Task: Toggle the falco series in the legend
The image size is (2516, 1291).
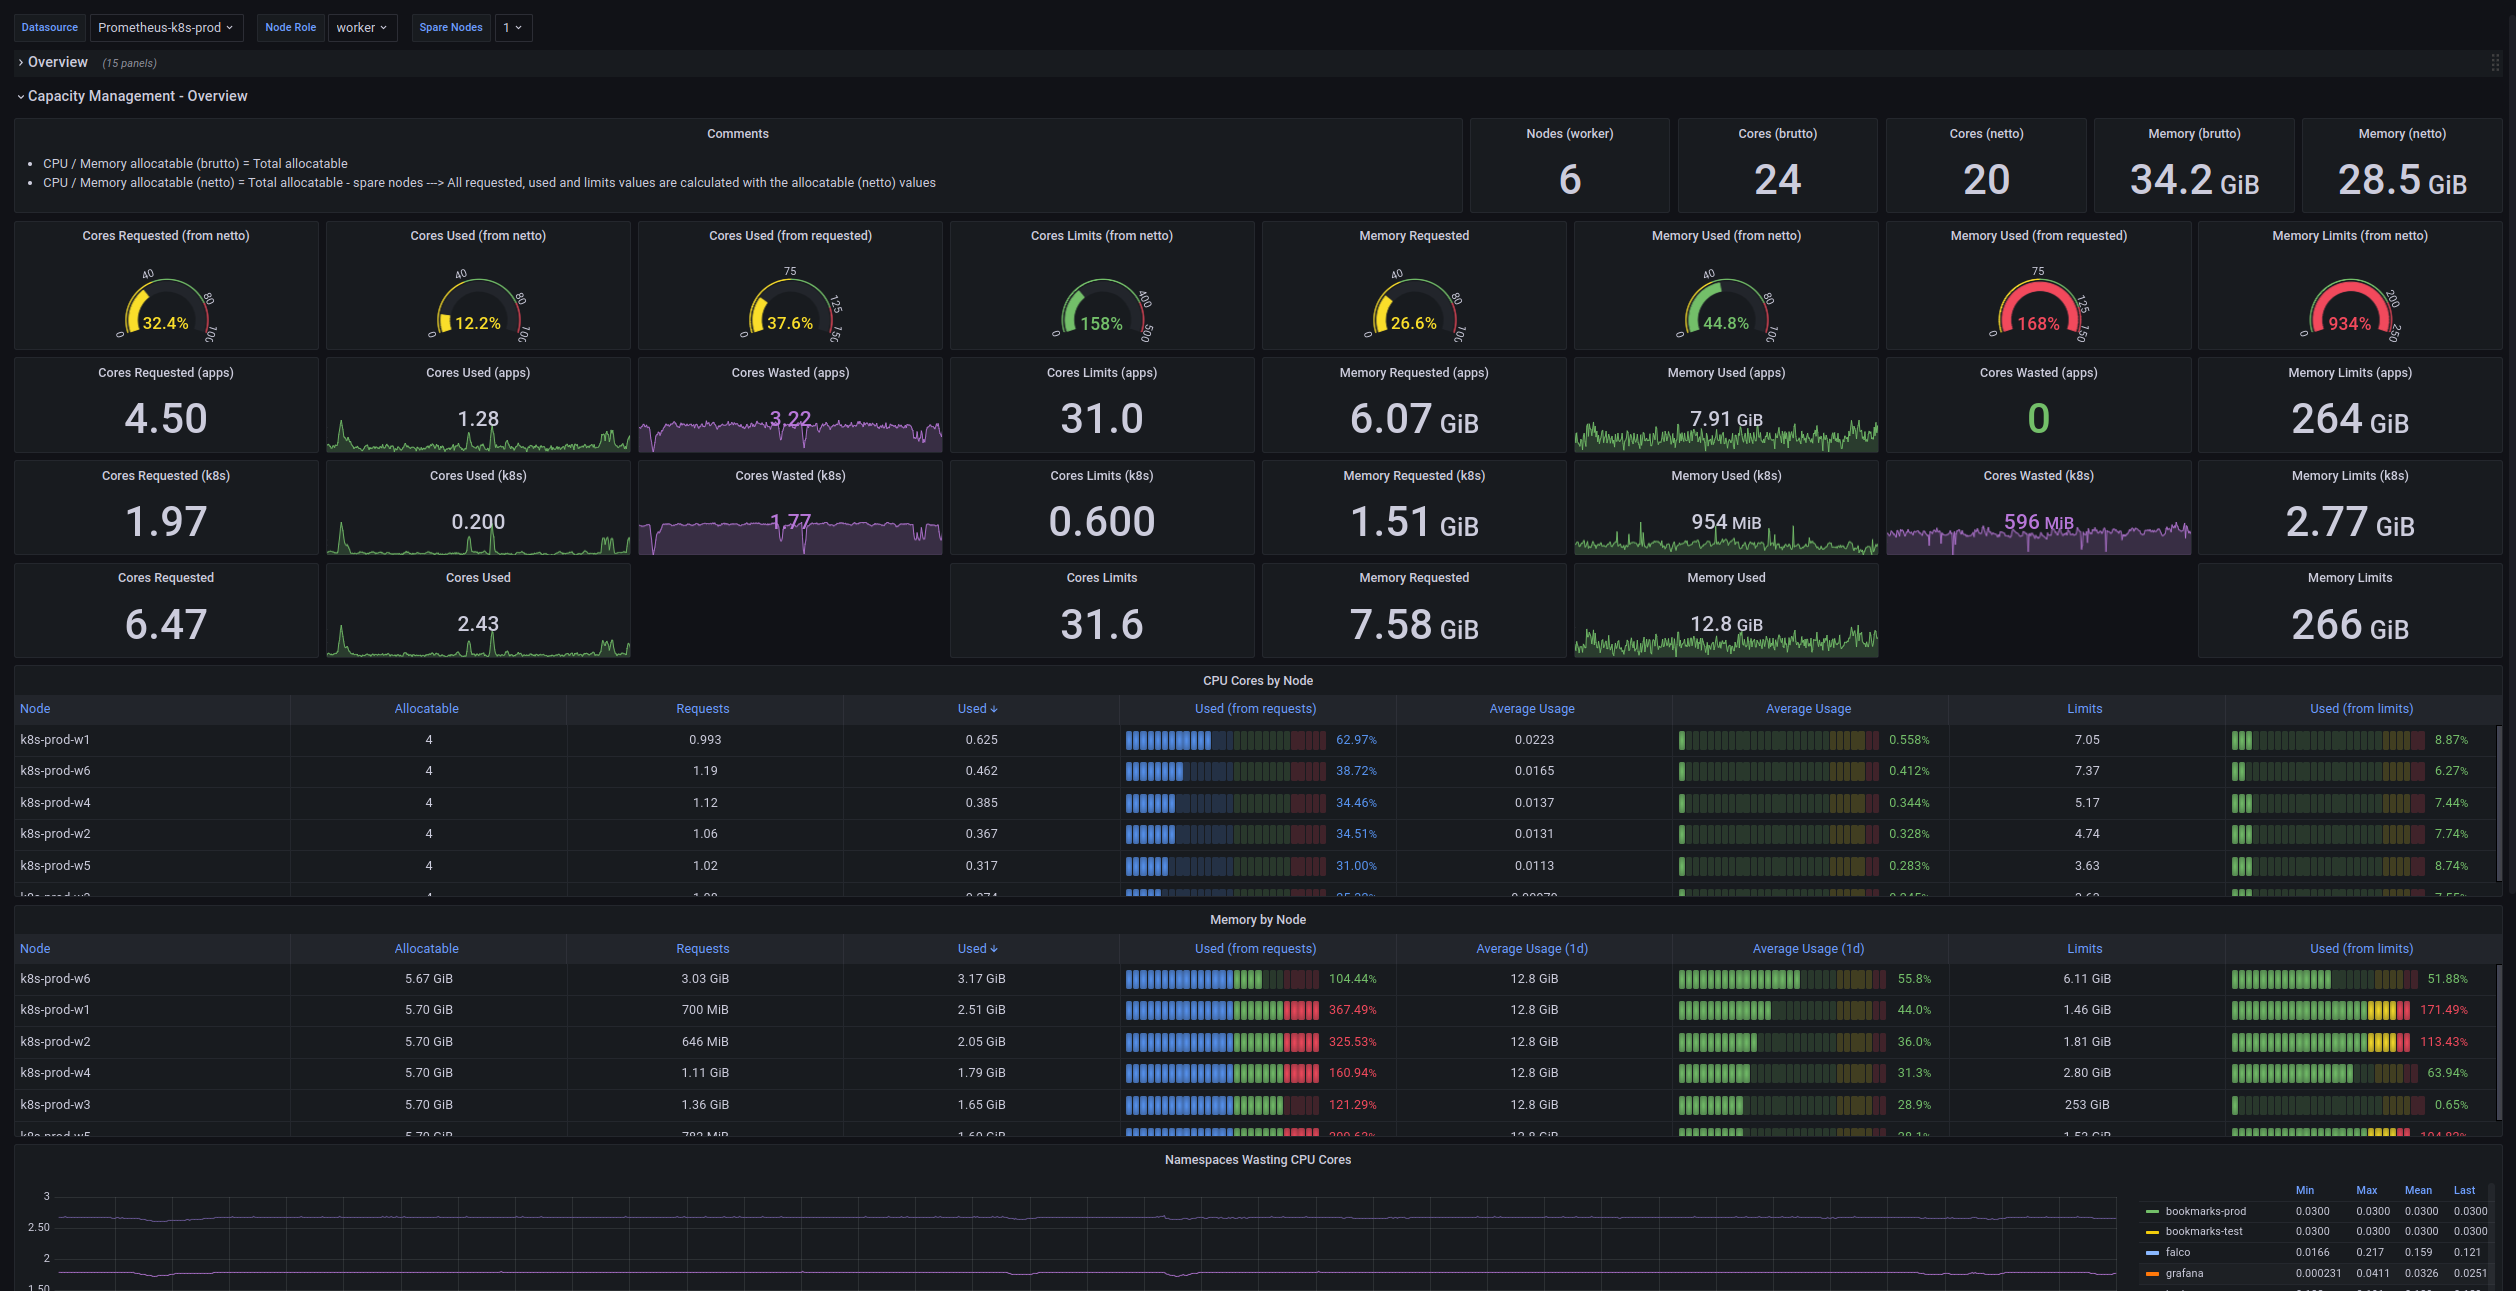Action: 2178,1252
